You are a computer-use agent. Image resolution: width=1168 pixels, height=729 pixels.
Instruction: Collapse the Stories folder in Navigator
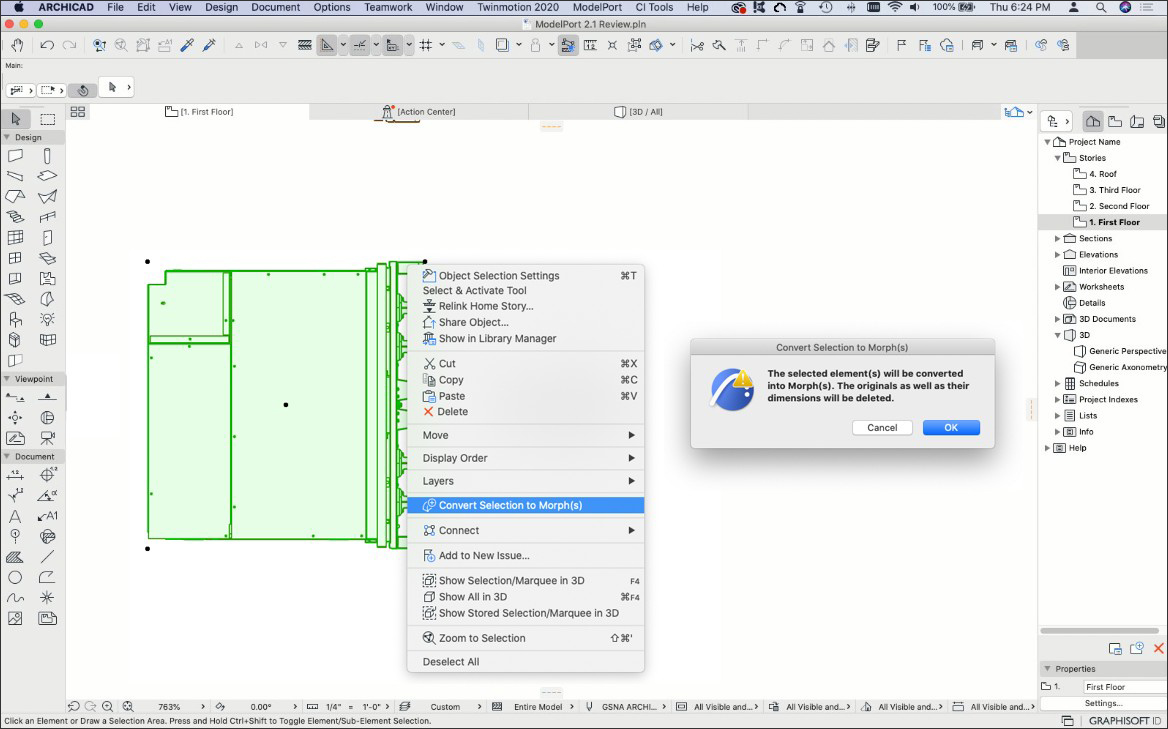(1058, 158)
